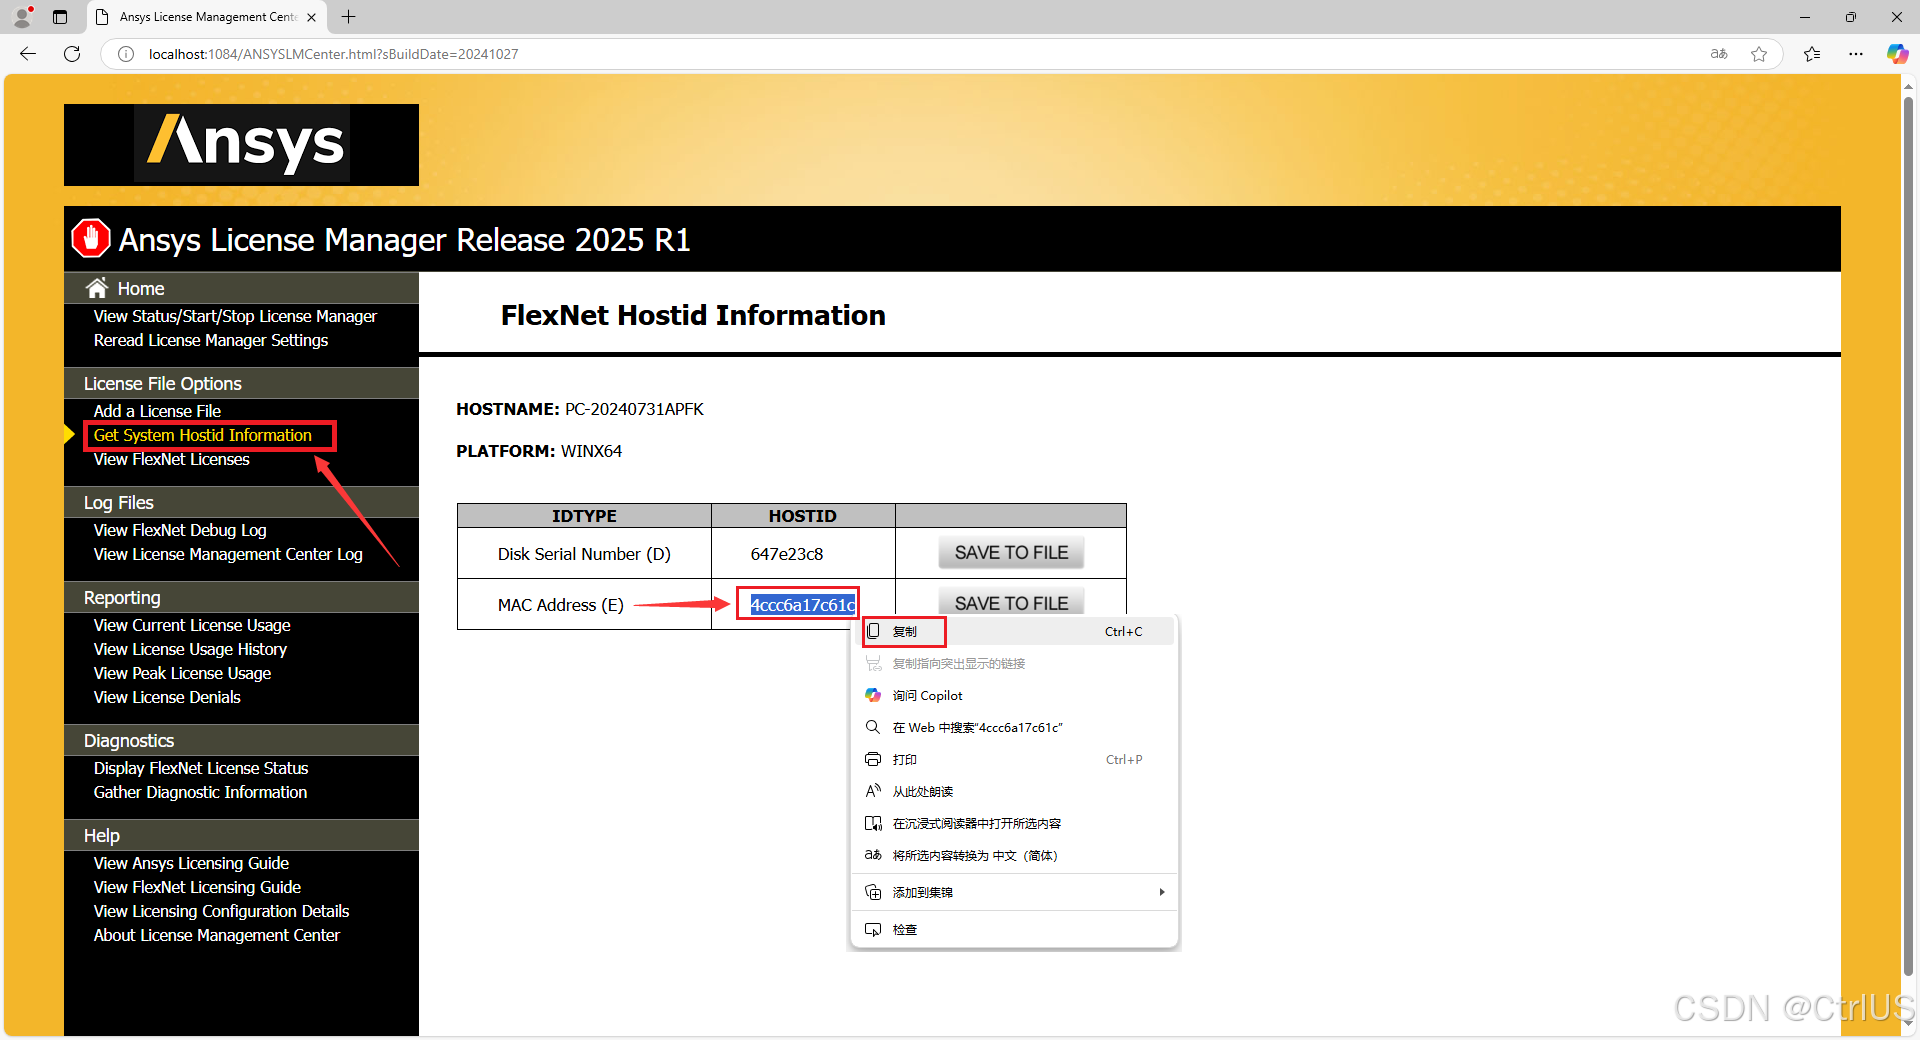Click the read aloud icon
The image size is (1920, 1040).
(873, 791)
